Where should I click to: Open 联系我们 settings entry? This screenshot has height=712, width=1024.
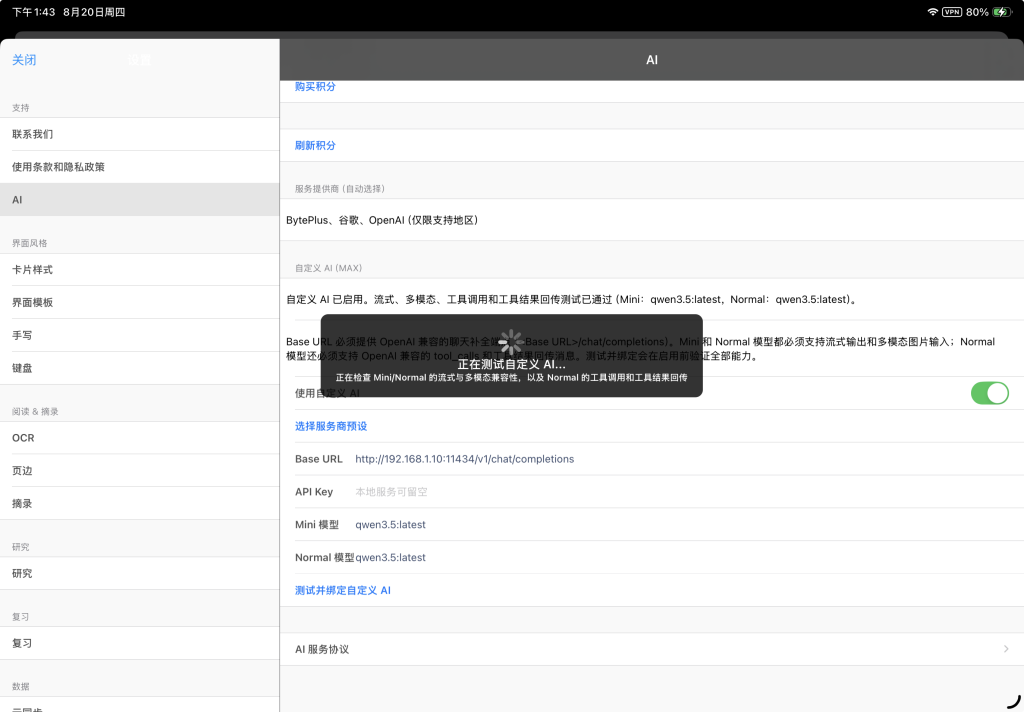140,134
